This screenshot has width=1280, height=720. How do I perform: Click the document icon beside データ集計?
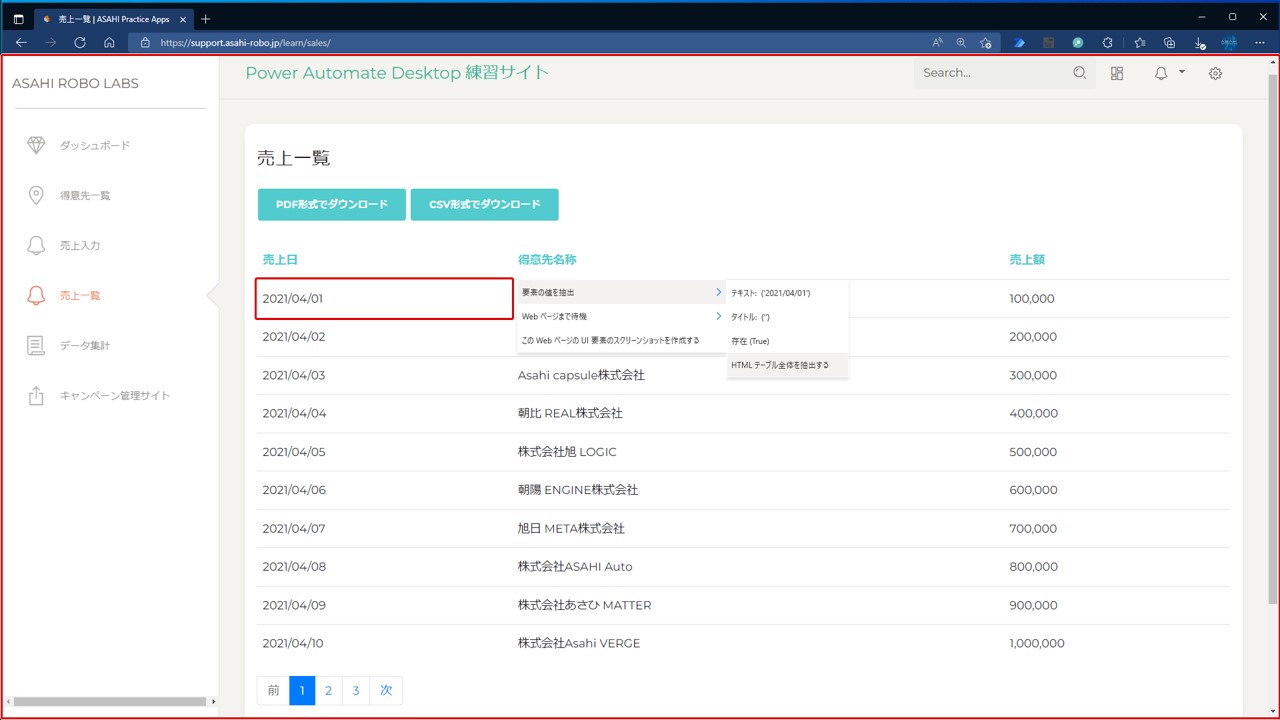coord(36,346)
